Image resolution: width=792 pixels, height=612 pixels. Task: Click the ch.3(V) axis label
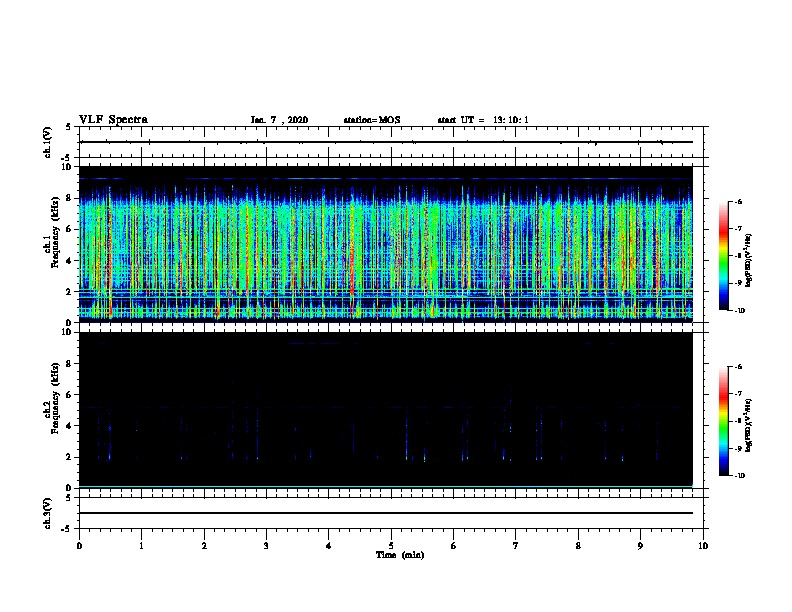[47, 513]
